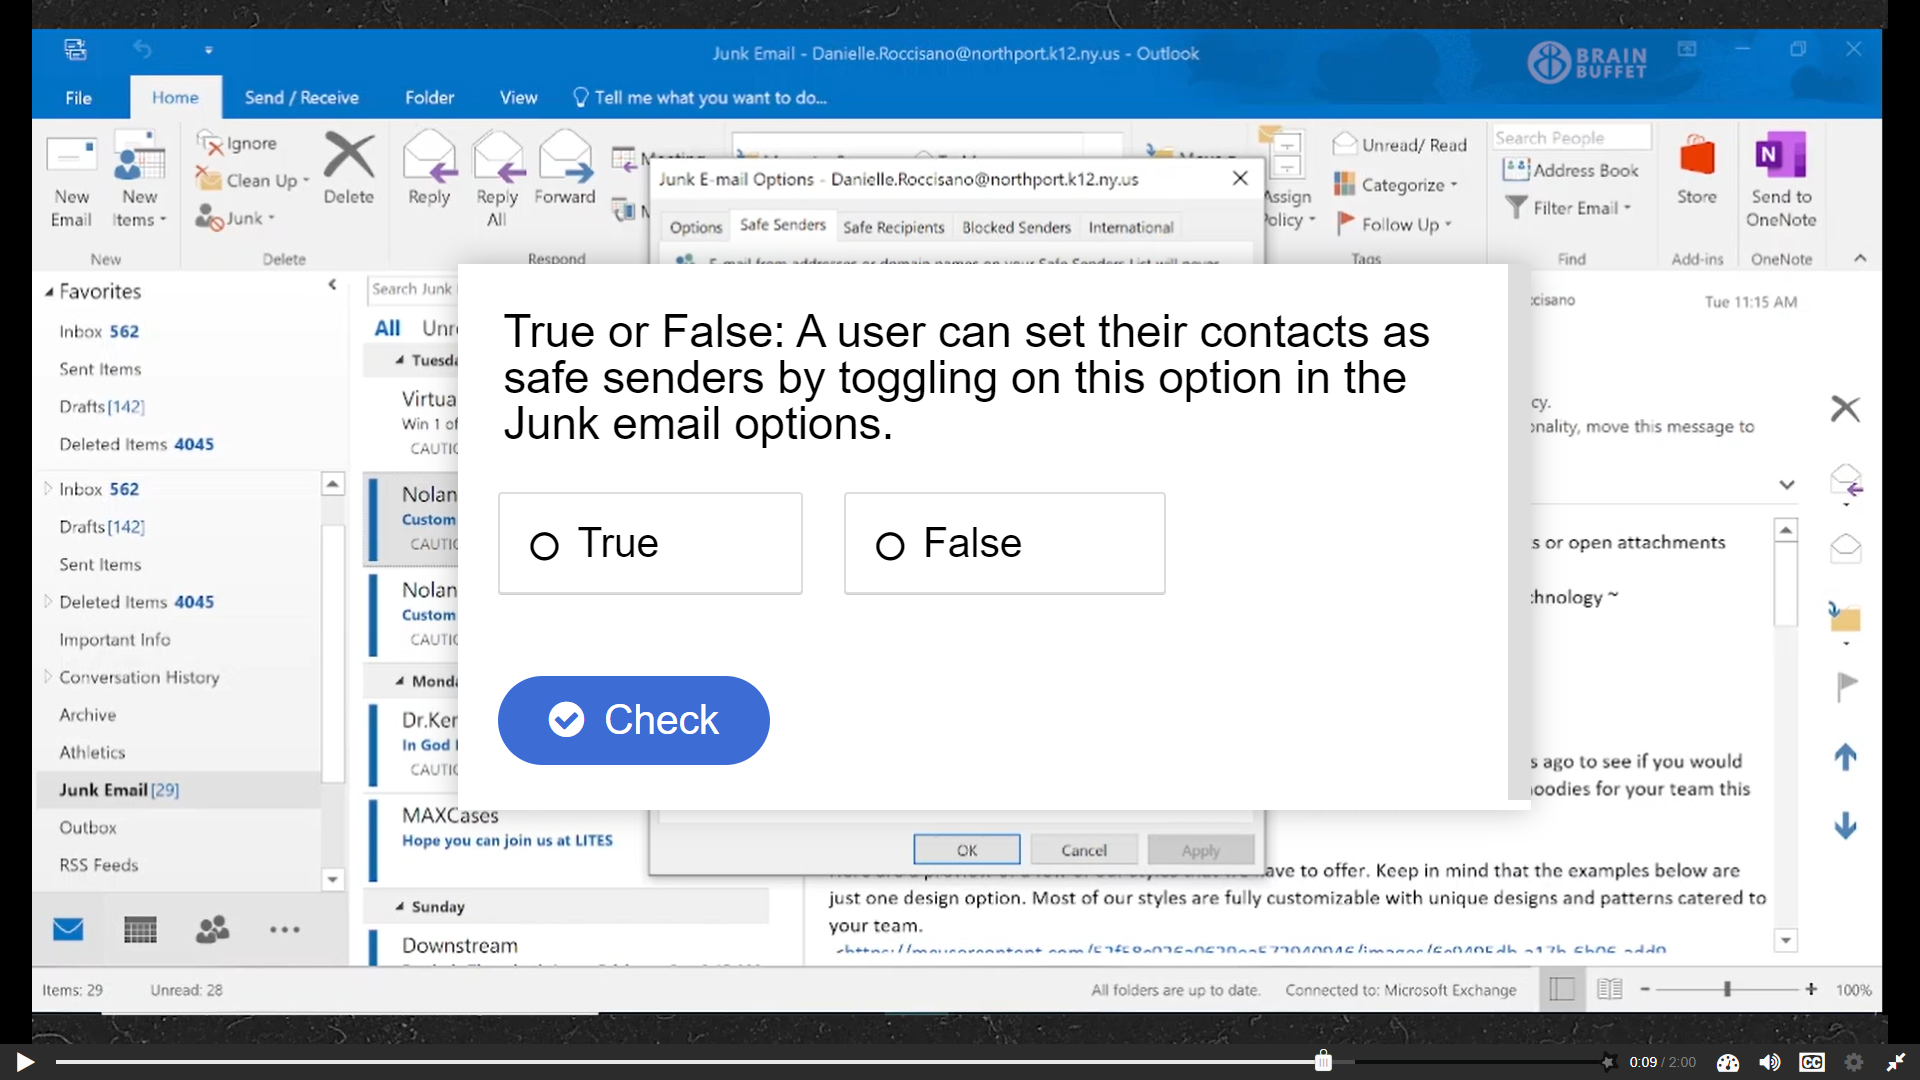Switch to Calendar view icon

click(140, 930)
